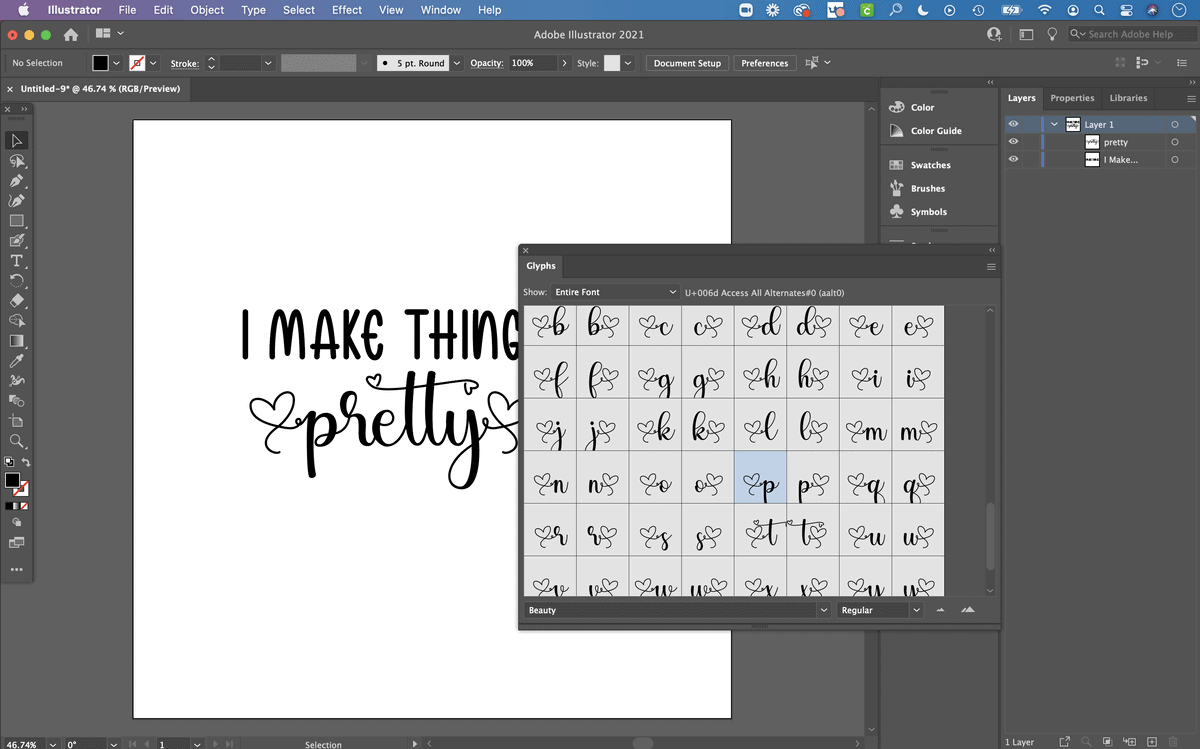This screenshot has width=1200, height=749.
Task: Select the Zoom tool
Action: coord(16,441)
